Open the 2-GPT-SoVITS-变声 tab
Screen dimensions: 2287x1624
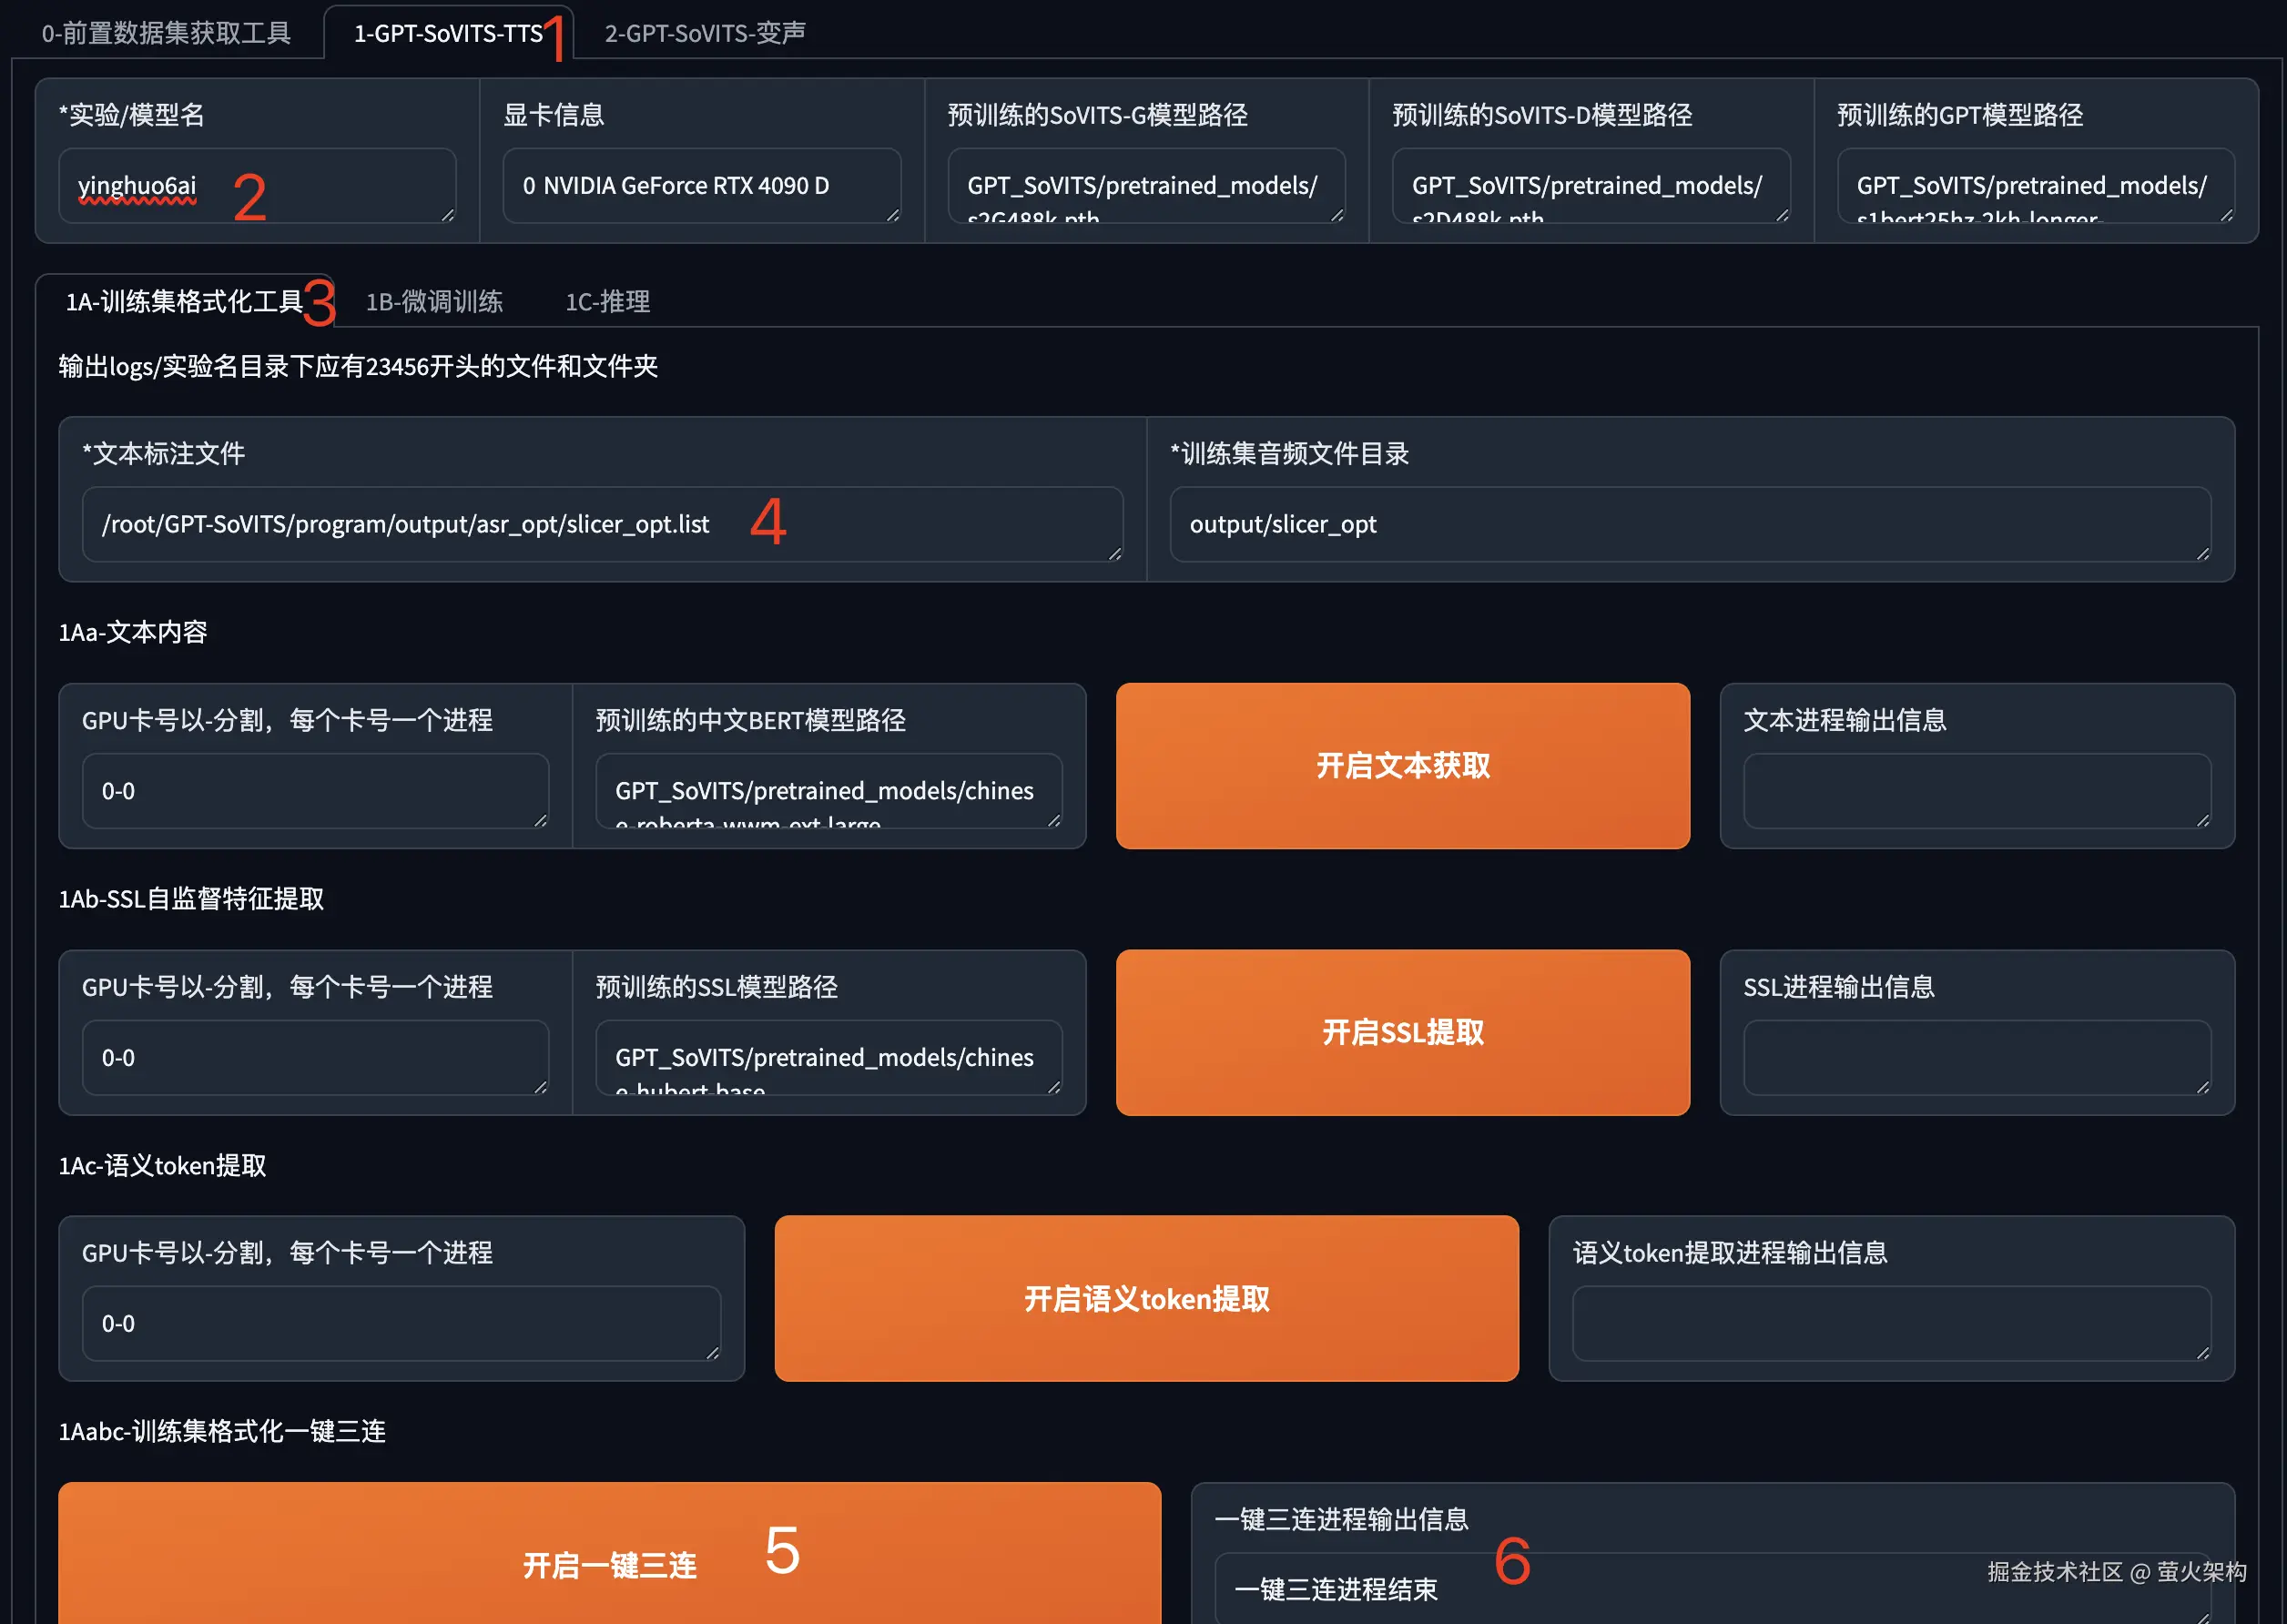pyautogui.click(x=704, y=33)
